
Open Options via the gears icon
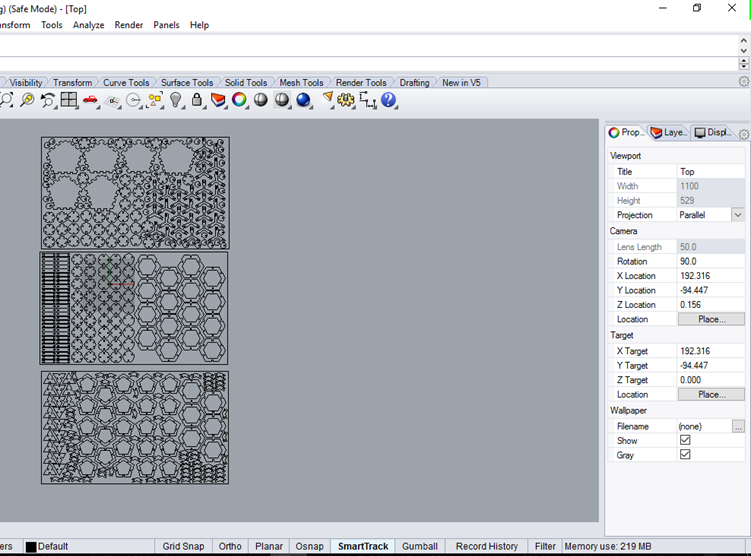346,100
